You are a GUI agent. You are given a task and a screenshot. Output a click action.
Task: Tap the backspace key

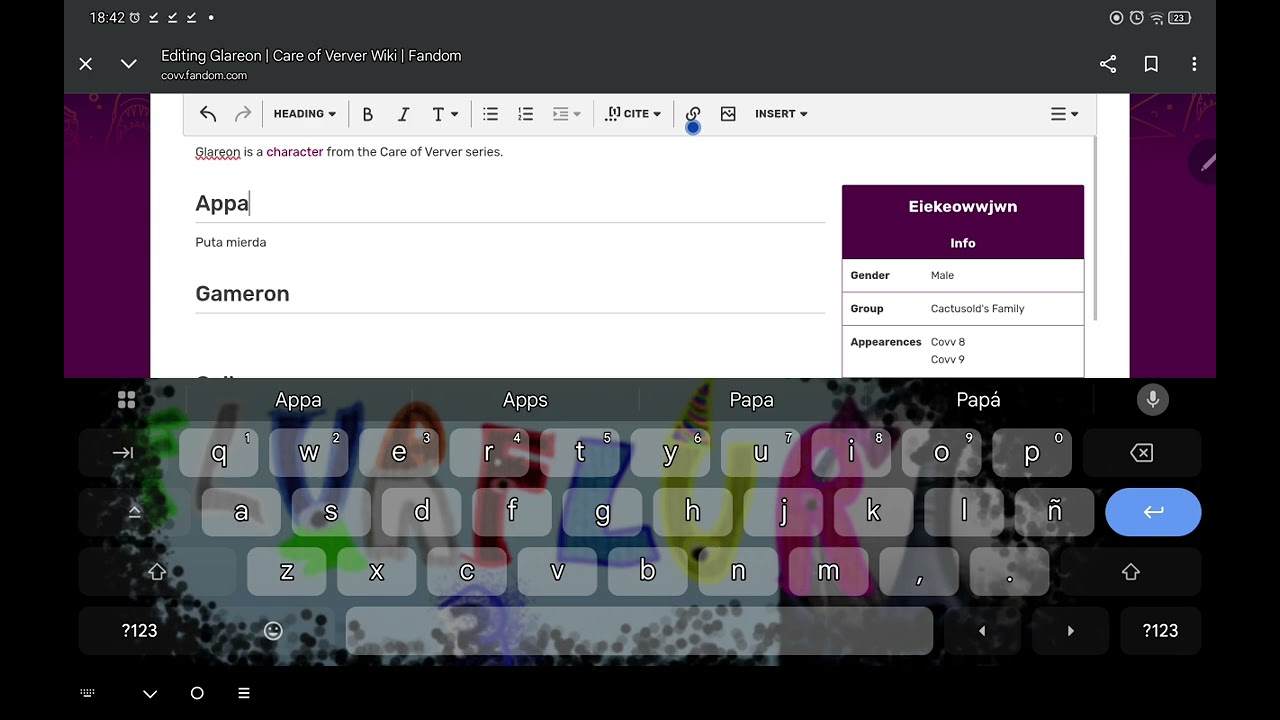coord(1141,453)
